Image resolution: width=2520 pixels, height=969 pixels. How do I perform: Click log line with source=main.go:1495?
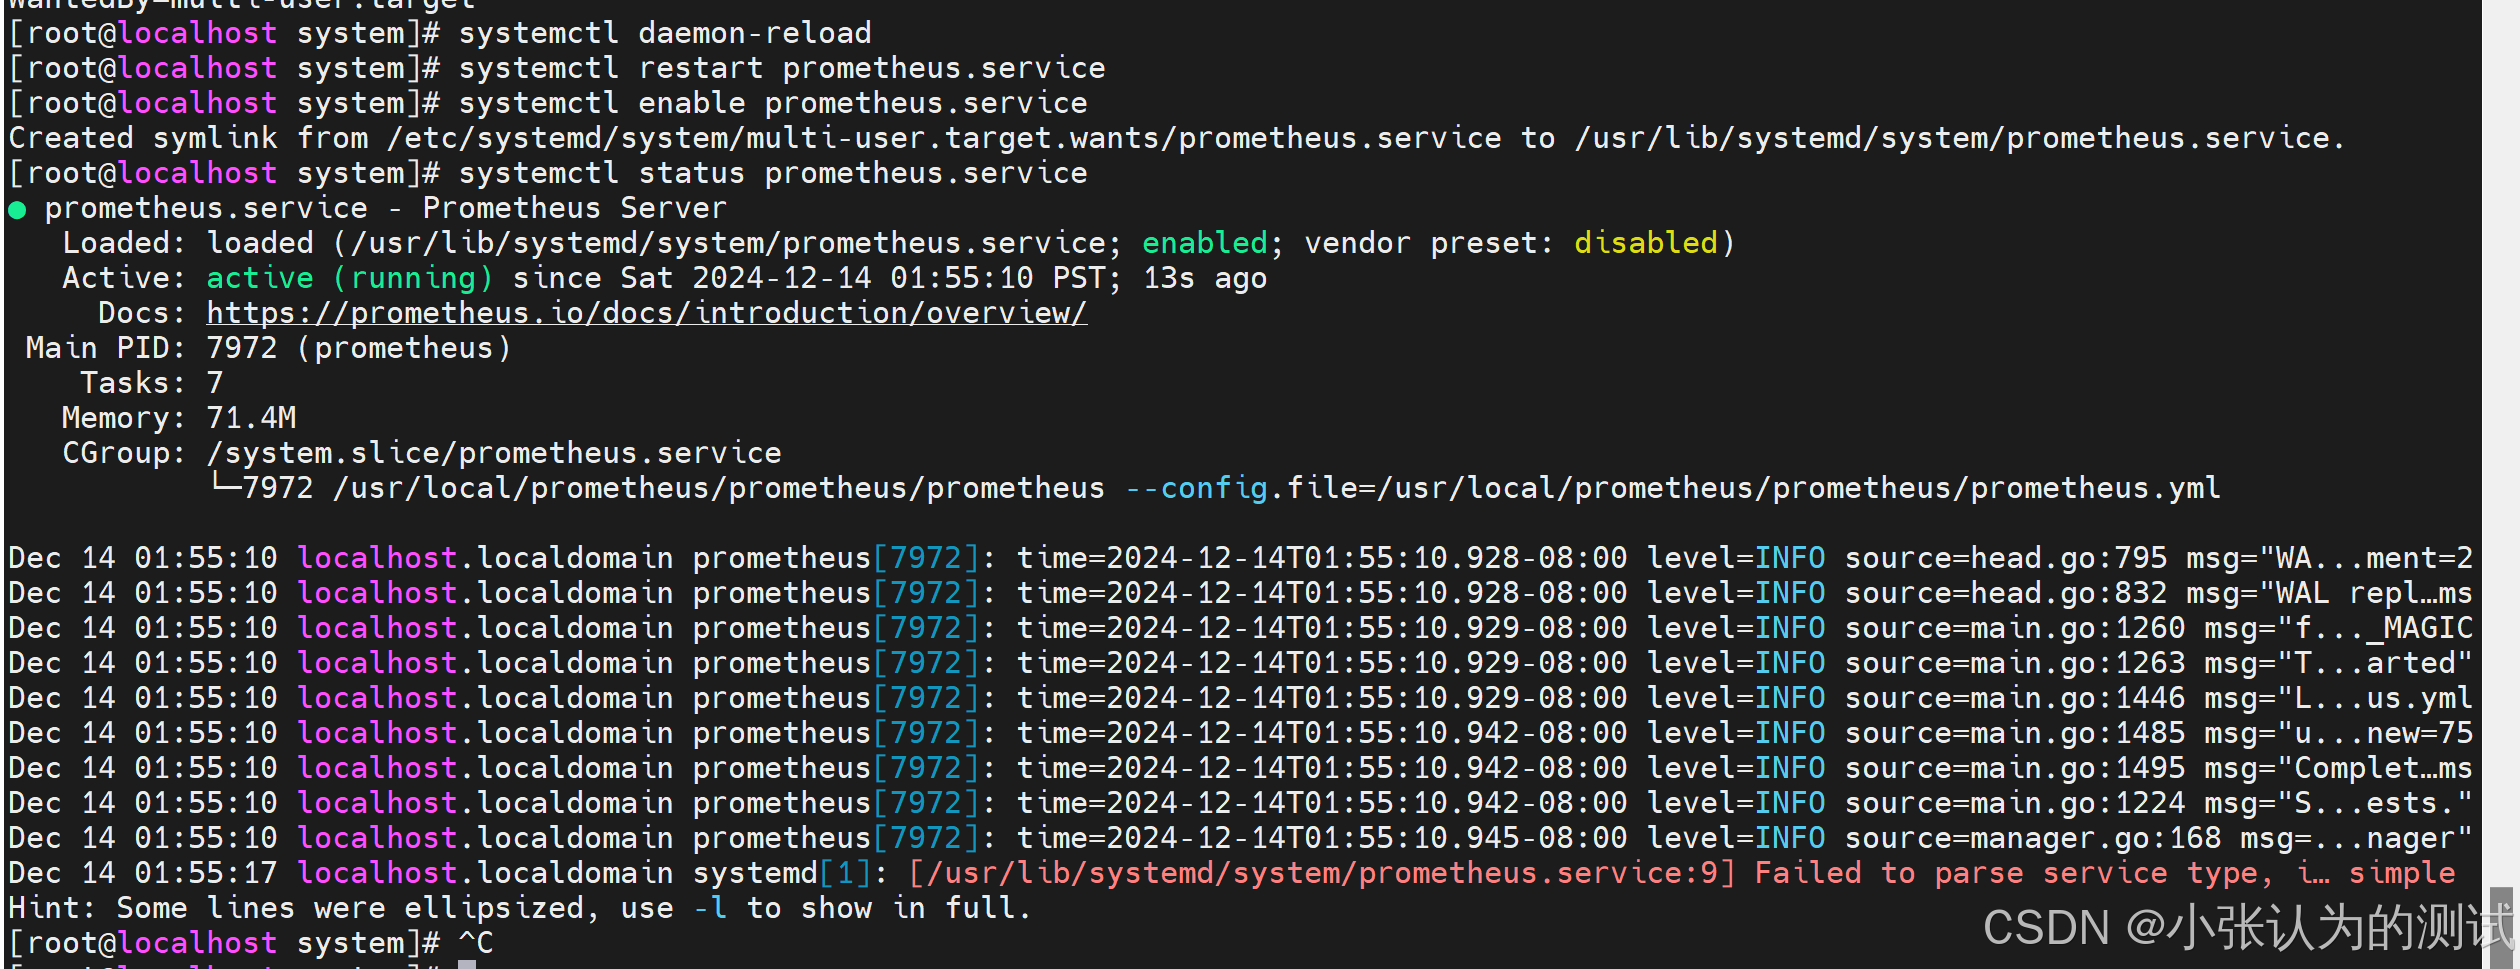pyautogui.click(x=1240, y=768)
